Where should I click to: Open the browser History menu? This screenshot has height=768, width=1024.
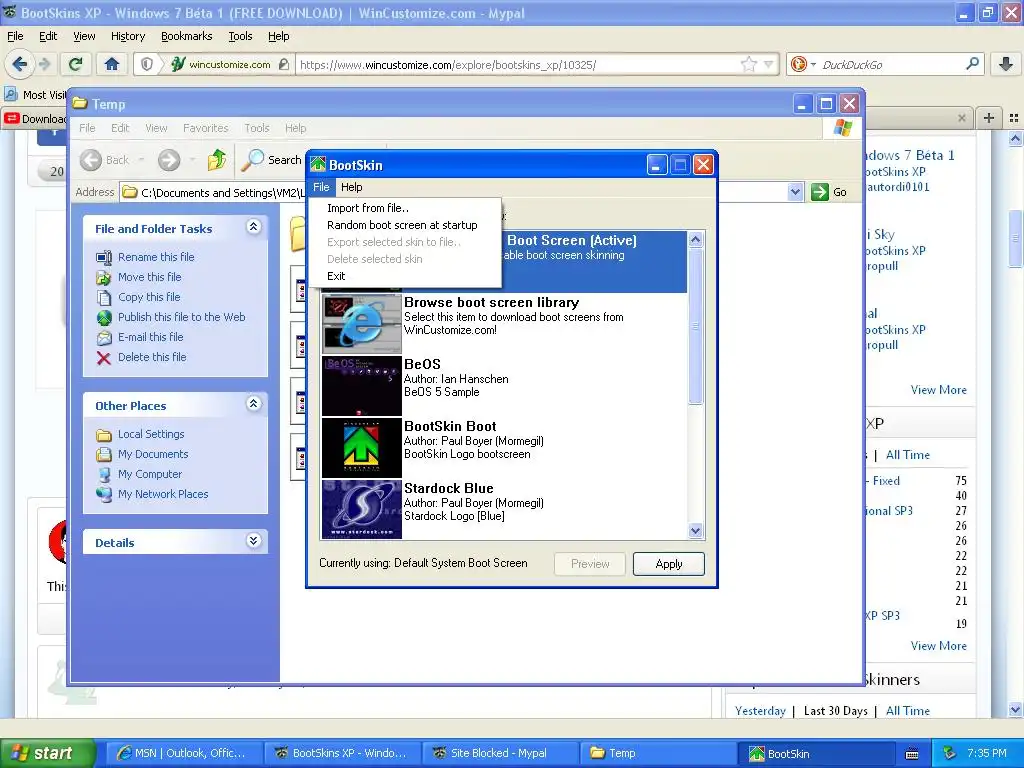point(128,37)
